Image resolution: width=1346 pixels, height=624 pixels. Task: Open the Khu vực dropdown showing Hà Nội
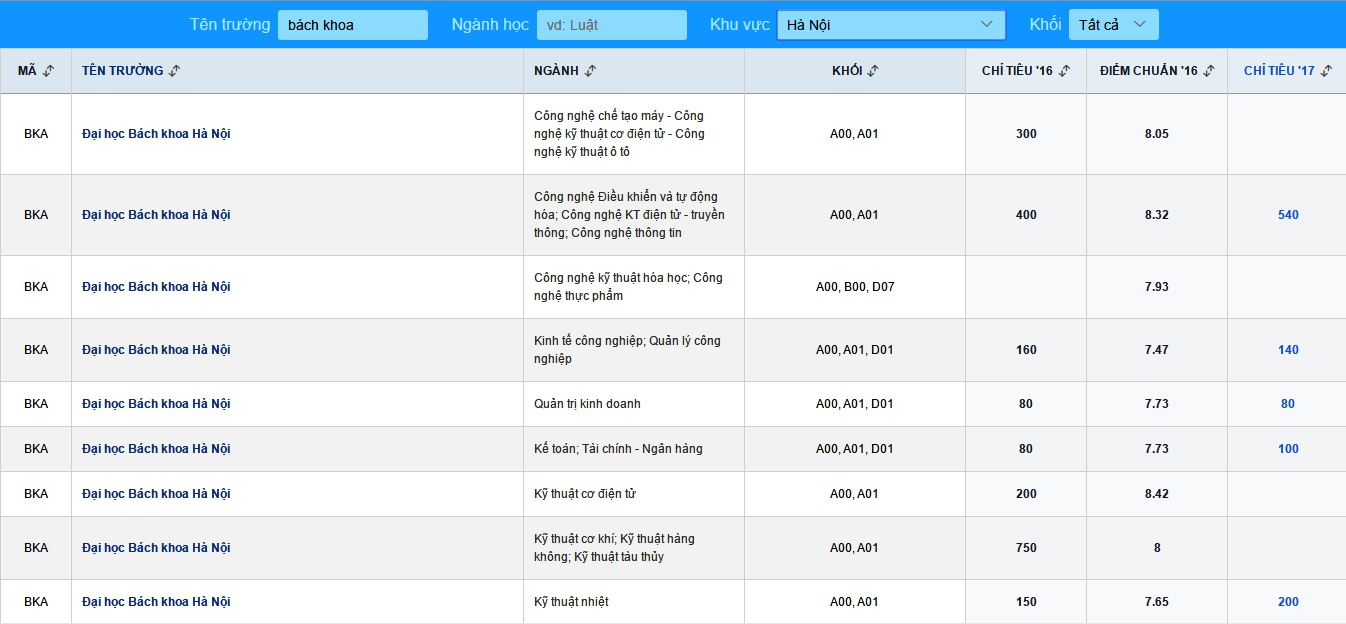point(890,25)
